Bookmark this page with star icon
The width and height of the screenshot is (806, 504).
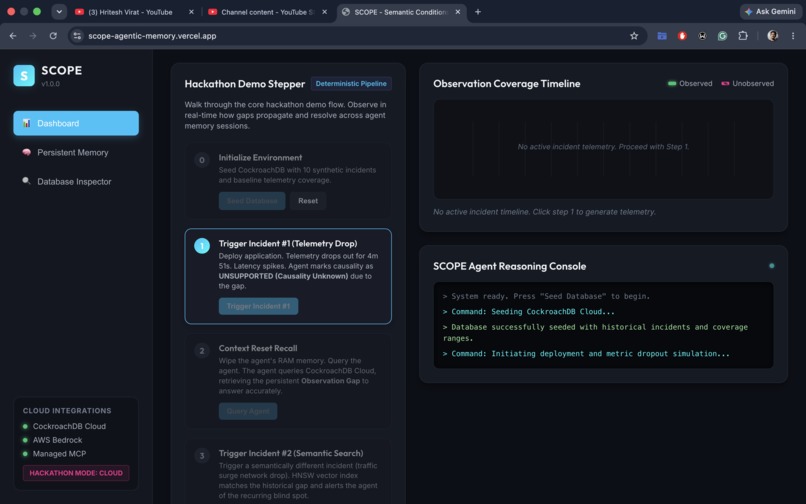coord(634,36)
